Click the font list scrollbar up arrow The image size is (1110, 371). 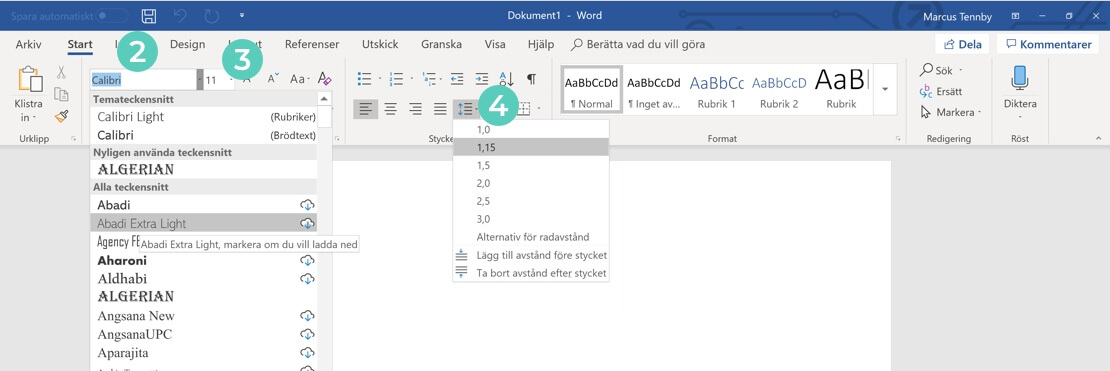click(x=324, y=99)
